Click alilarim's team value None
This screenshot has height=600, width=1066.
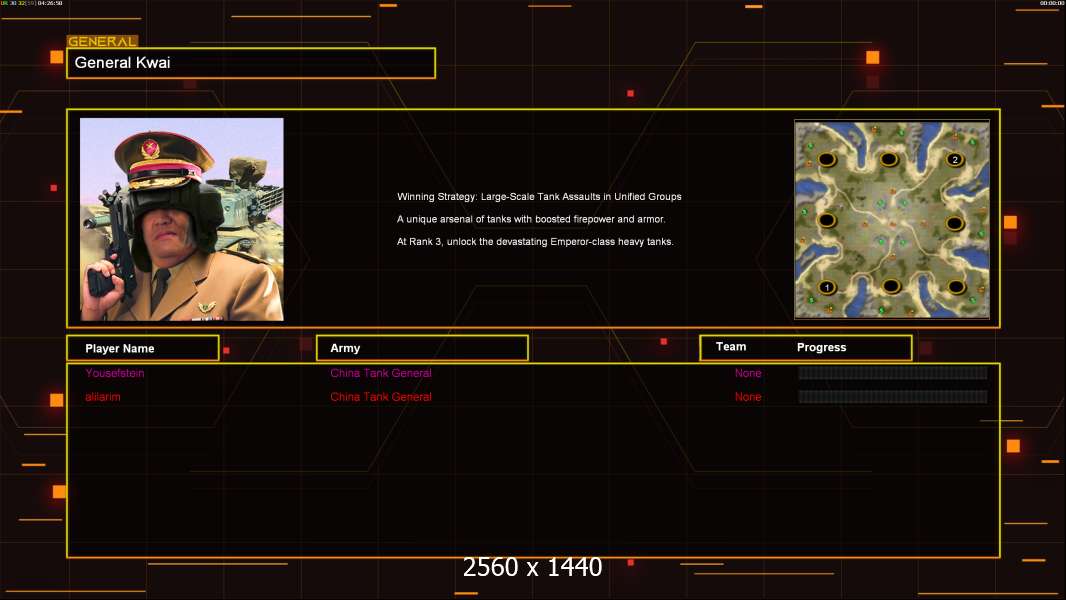[748, 397]
